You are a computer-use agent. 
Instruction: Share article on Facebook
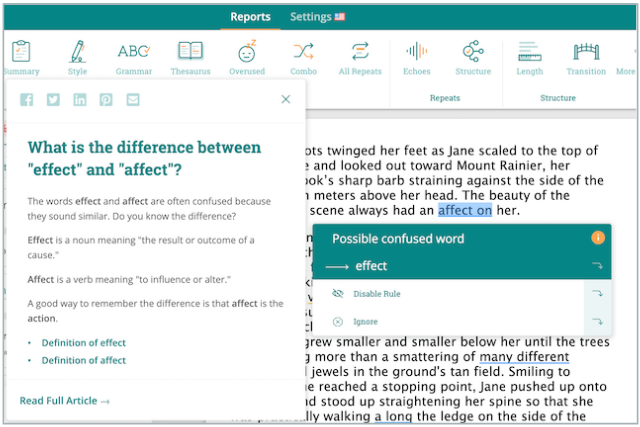click(x=27, y=100)
